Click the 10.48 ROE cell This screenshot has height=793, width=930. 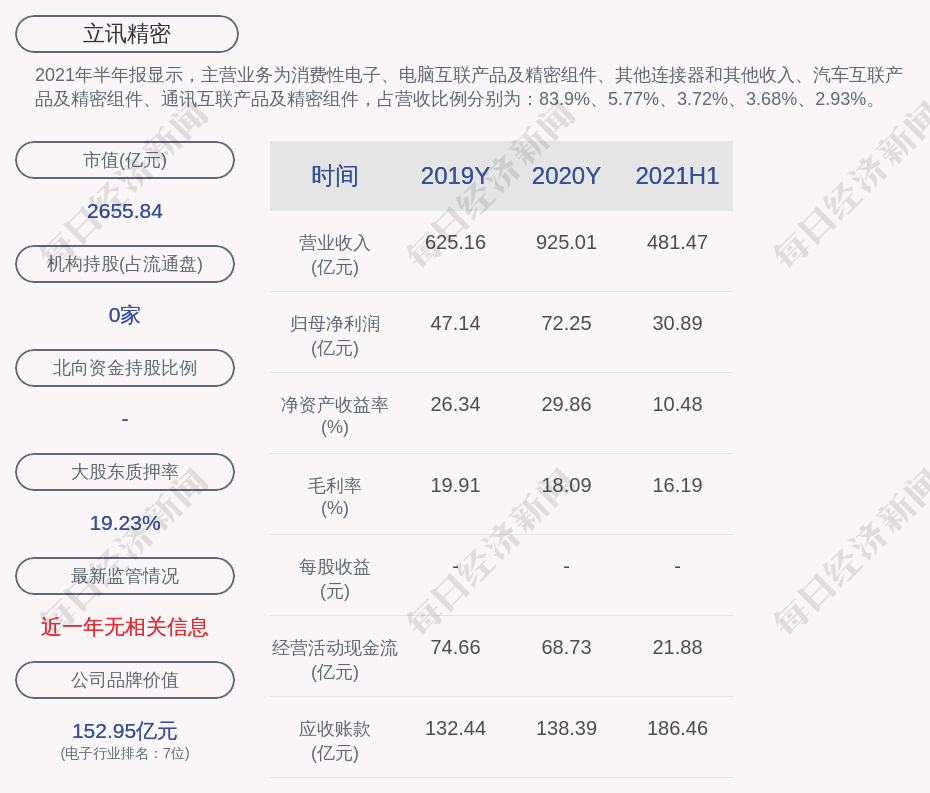coord(677,405)
